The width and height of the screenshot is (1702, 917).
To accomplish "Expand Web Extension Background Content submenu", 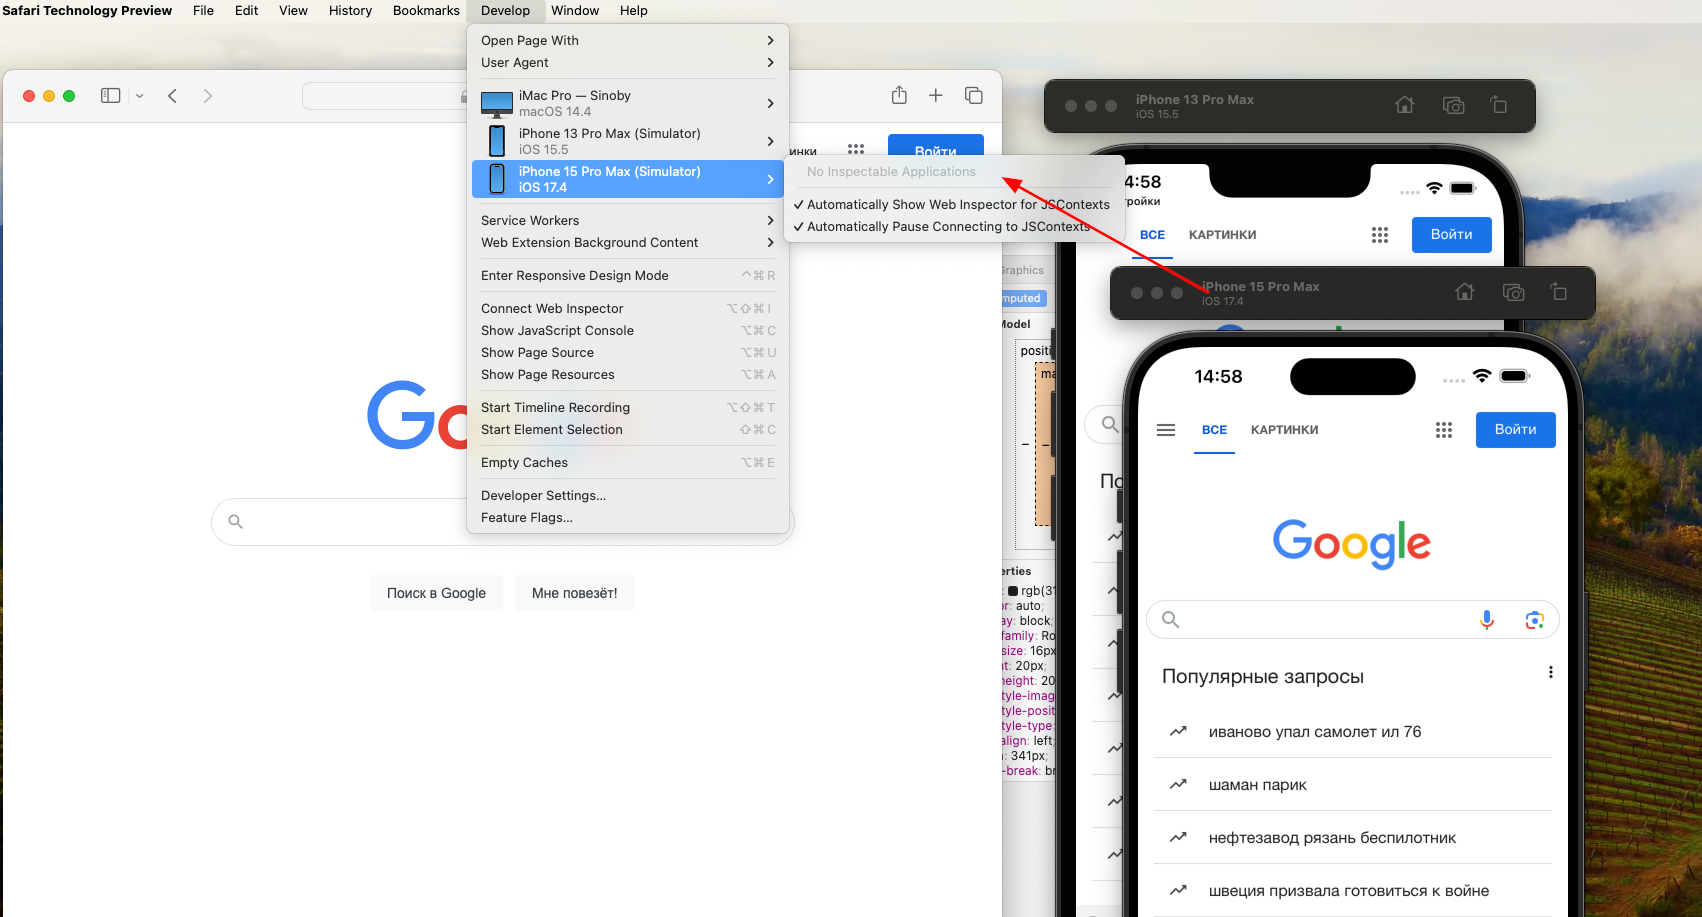I will pos(628,242).
